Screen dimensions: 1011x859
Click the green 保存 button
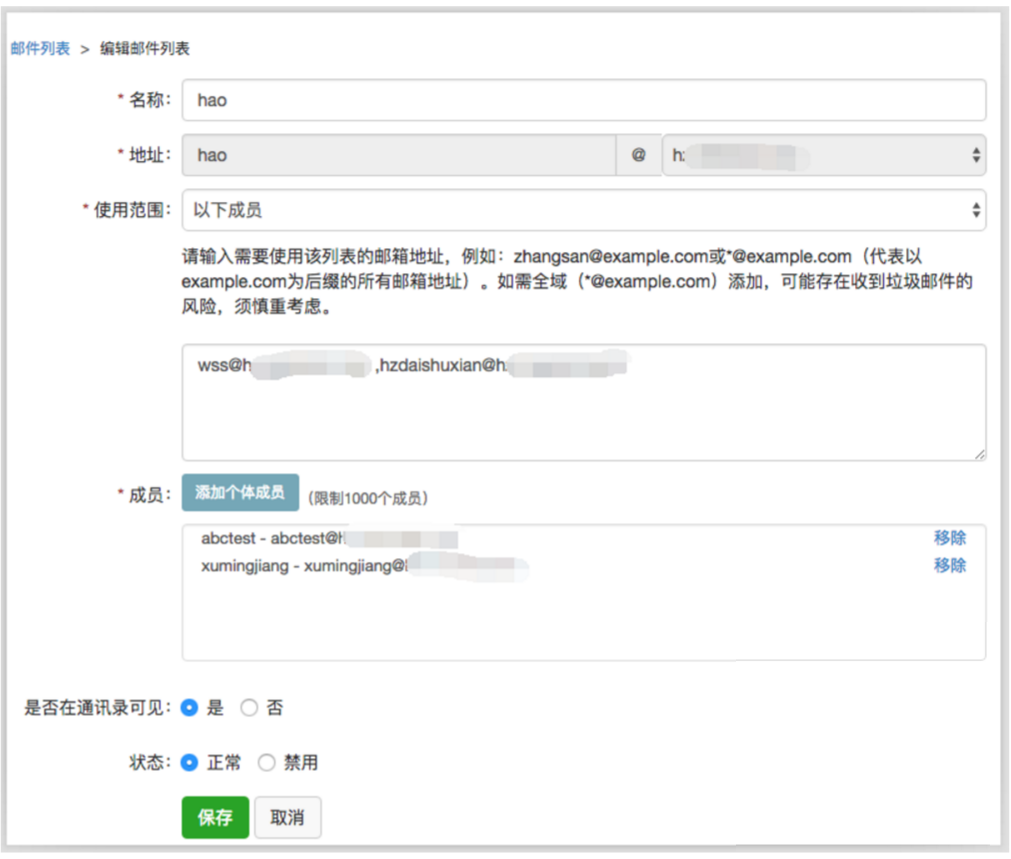(x=215, y=817)
